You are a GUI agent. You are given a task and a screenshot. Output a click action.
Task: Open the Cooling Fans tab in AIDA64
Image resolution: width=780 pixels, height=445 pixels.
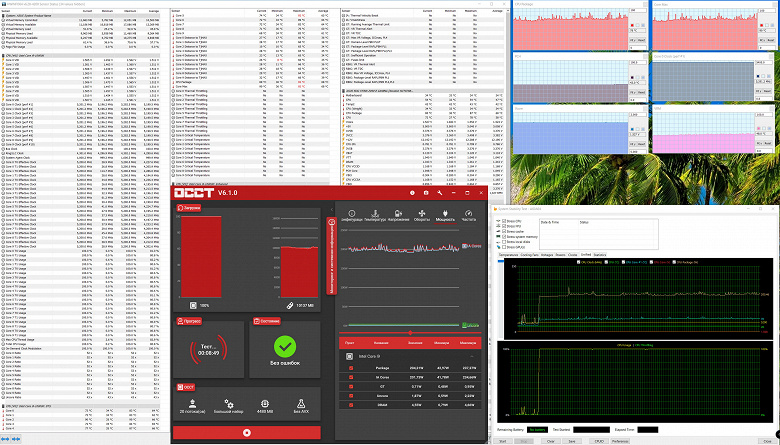(530, 255)
